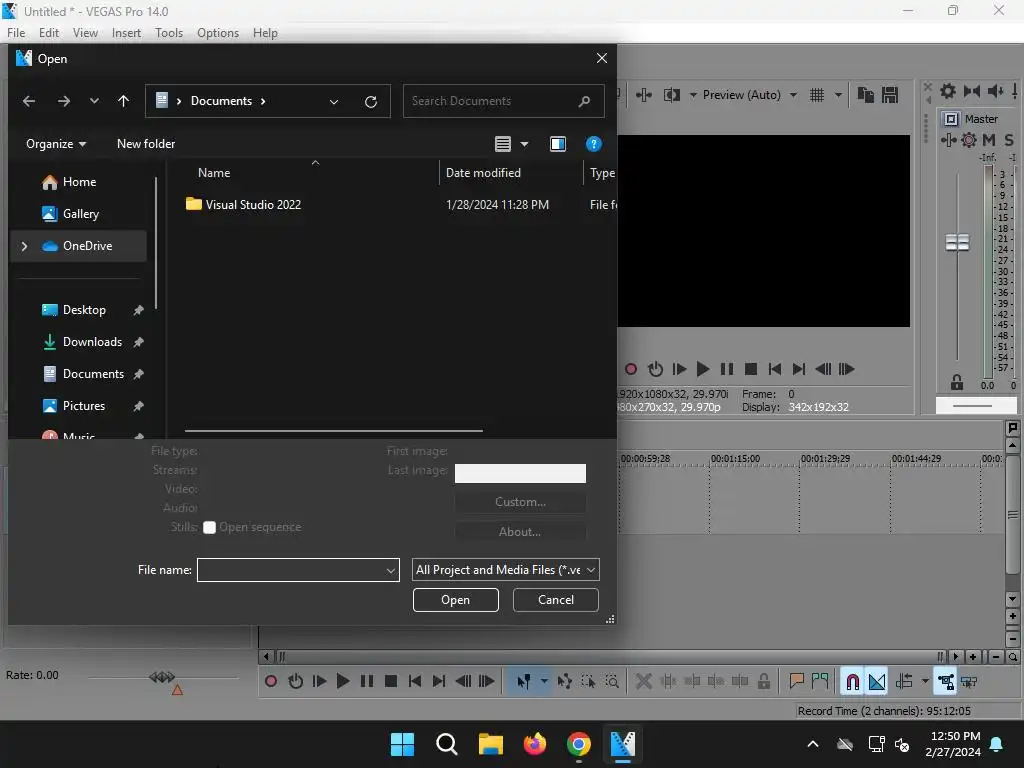Click the Search Documents field

[x=503, y=101]
